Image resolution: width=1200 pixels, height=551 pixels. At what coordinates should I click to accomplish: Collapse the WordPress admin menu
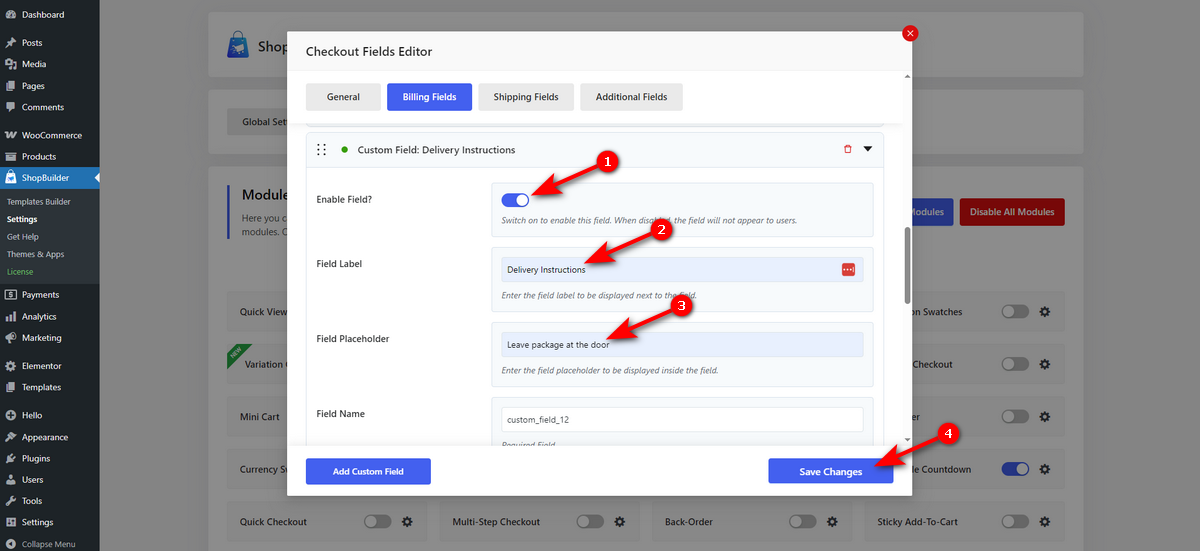(x=41, y=544)
